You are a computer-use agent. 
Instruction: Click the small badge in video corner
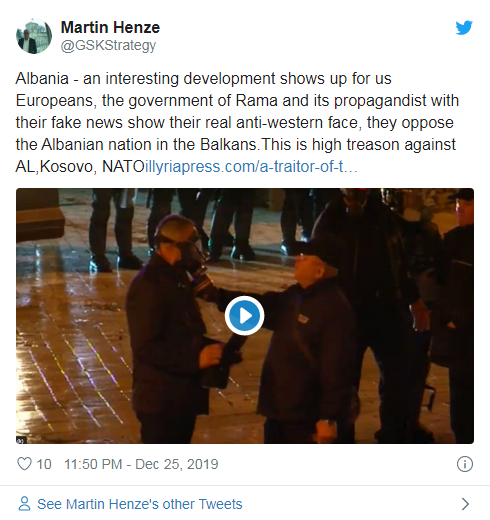point(21,440)
